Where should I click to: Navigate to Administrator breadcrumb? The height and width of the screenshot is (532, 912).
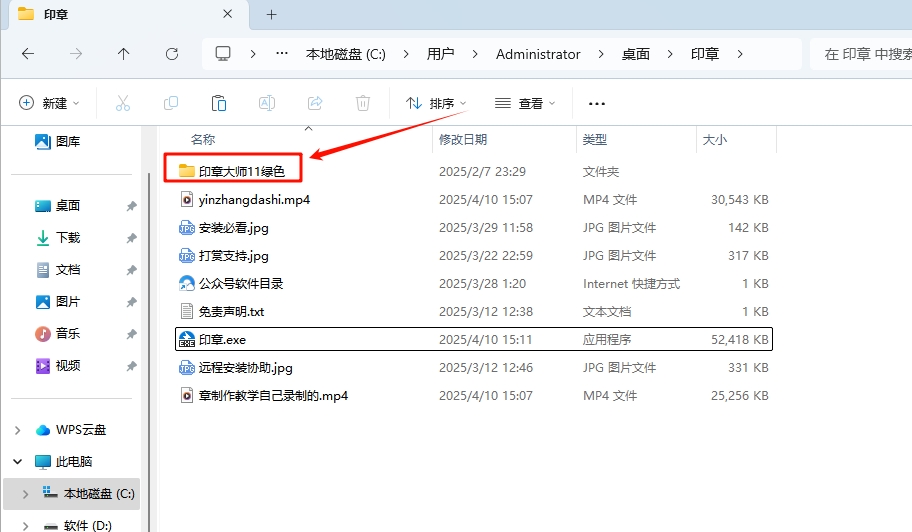[538, 54]
